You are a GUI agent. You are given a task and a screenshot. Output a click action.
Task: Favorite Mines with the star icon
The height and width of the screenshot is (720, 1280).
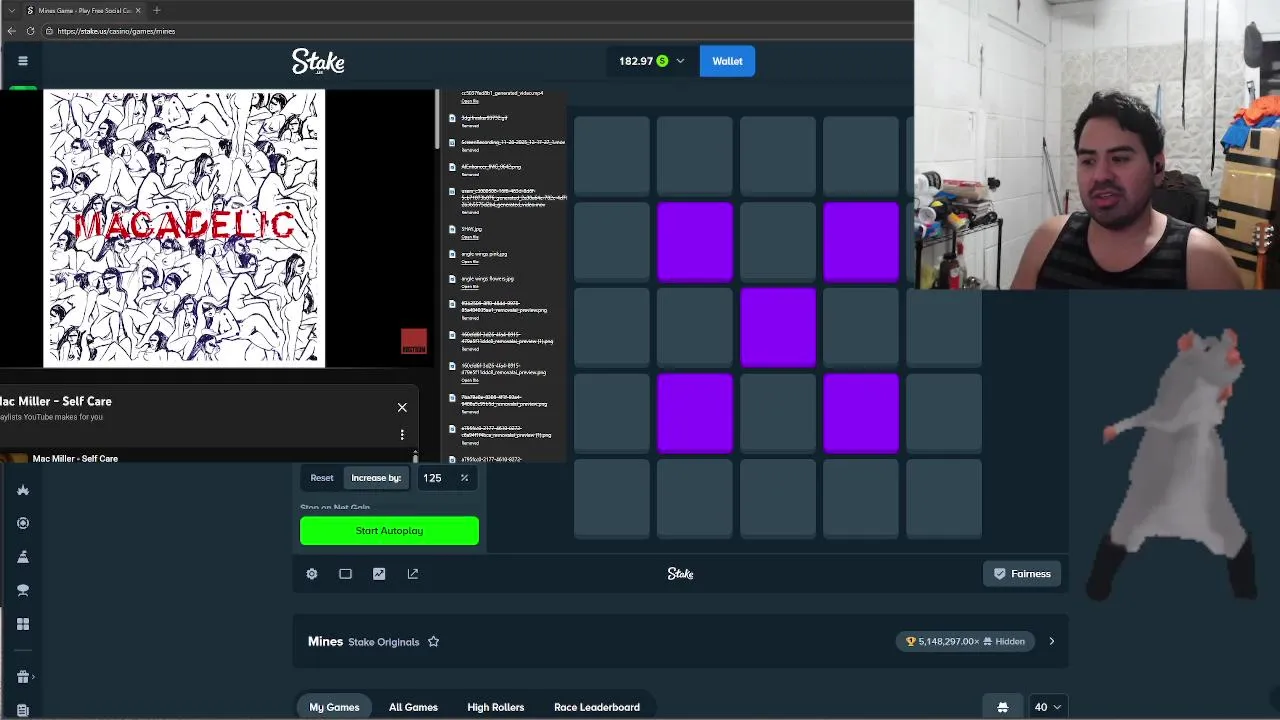pyautogui.click(x=433, y=642)
